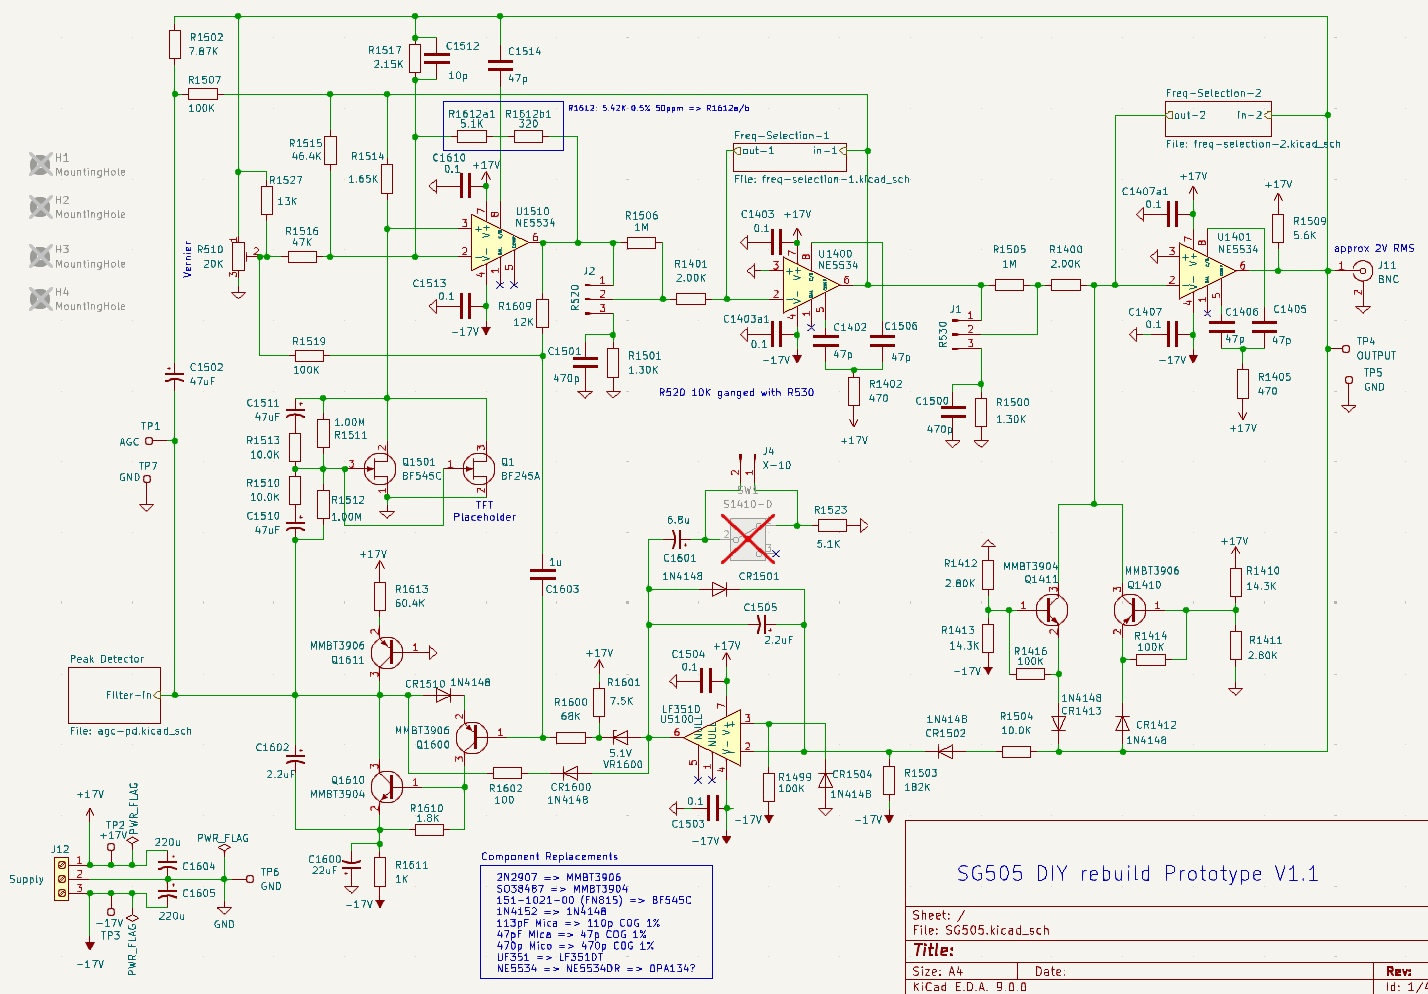
Task: Select diode CR1502 1N4148
Action: click(x=945, y=751)
